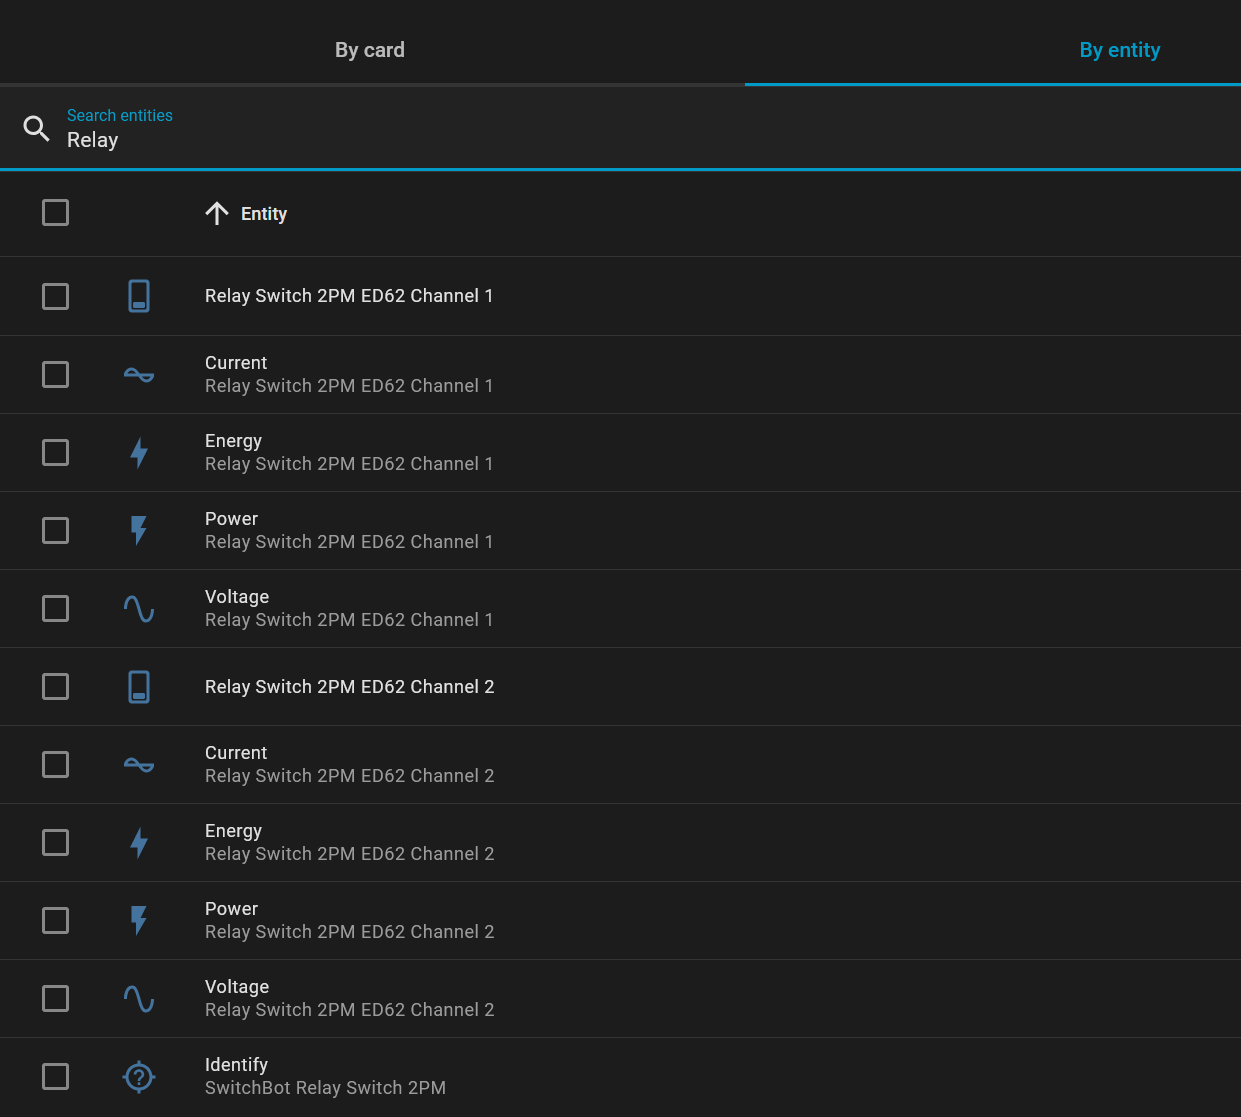This screenshot has height=1117, width=1241.
Task: Check the Relay Switch 2PM ED62 Channel 1 box
Action: (x=56, y=297)
